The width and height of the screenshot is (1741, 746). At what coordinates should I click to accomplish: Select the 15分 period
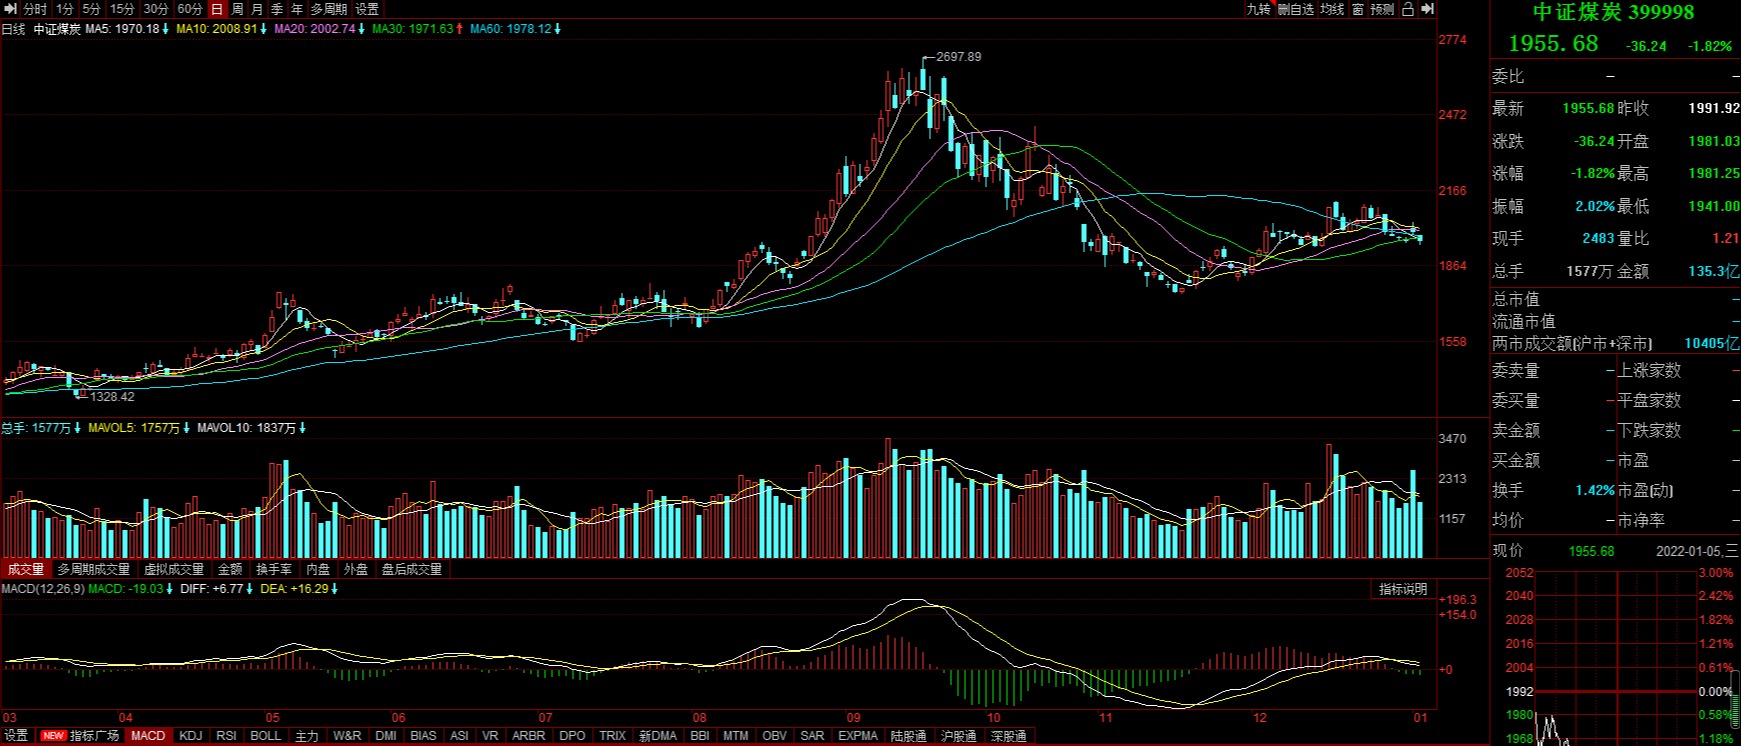tap(122, 9)
